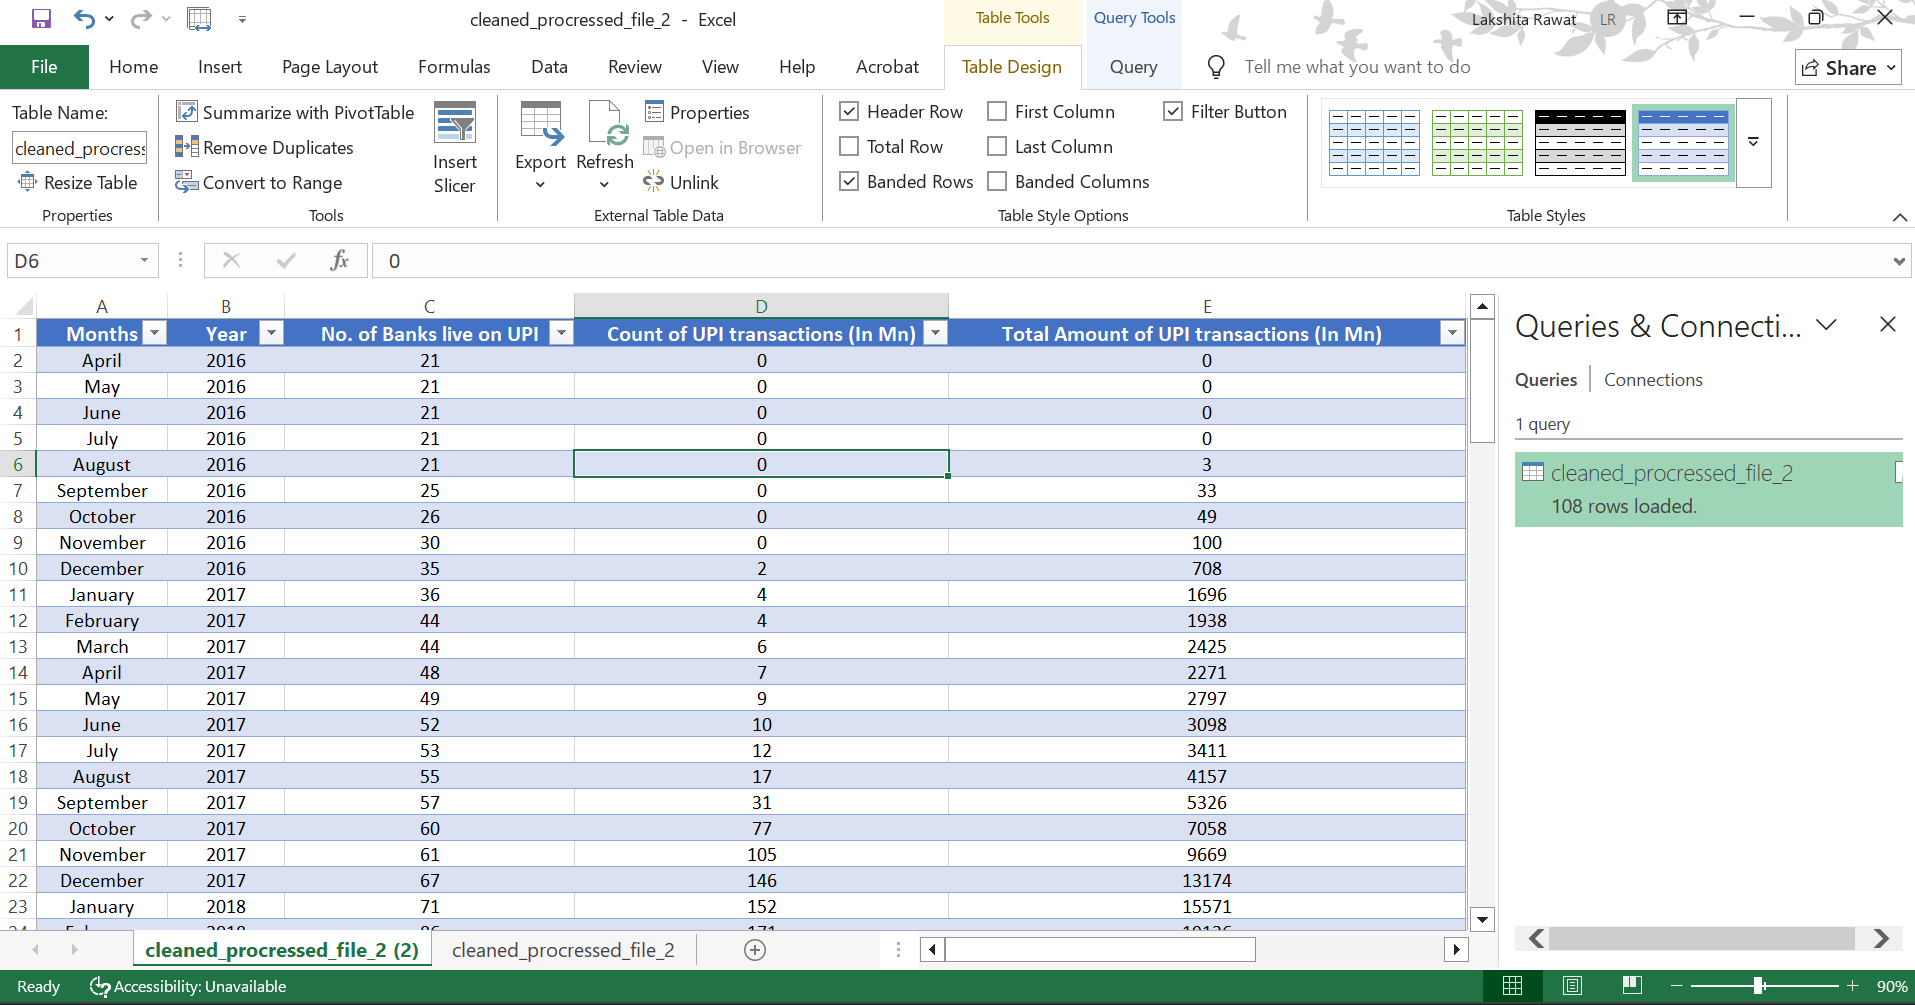Open the Months column filter dropdown
This screenshot has height=1005, width=1915.
coord(154,333)
